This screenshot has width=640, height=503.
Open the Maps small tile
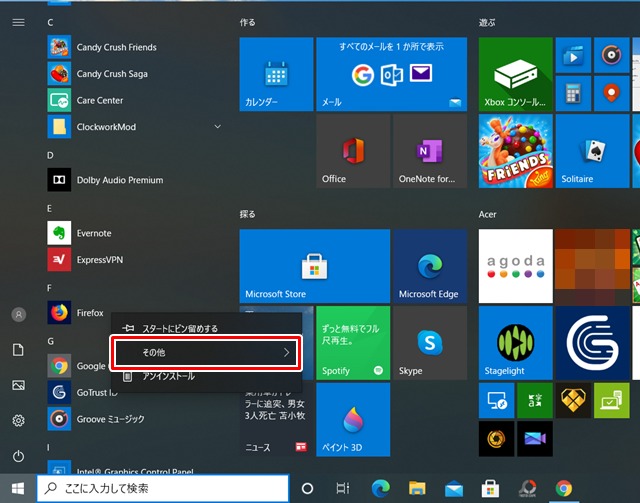[x=611, y=93]
